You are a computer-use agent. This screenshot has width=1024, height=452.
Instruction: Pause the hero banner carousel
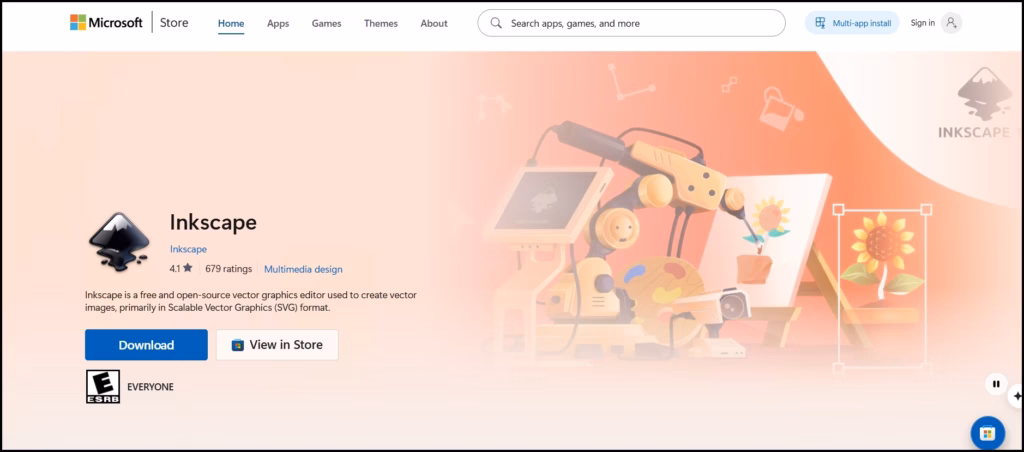tap(996, 384)
